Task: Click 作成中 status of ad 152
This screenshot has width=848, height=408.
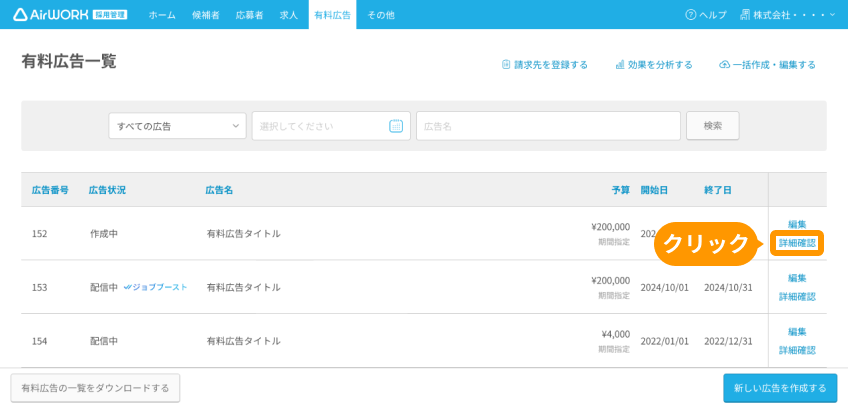Action: coord(104,234)
